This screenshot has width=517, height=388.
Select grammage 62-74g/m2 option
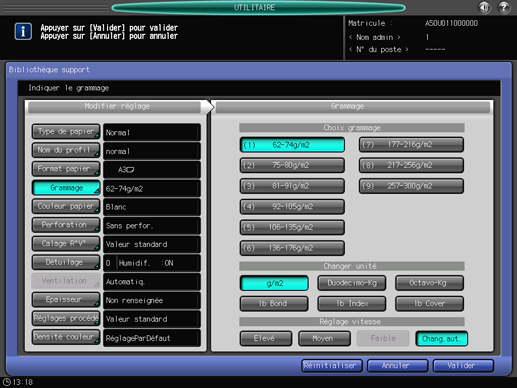pos(292,145)
